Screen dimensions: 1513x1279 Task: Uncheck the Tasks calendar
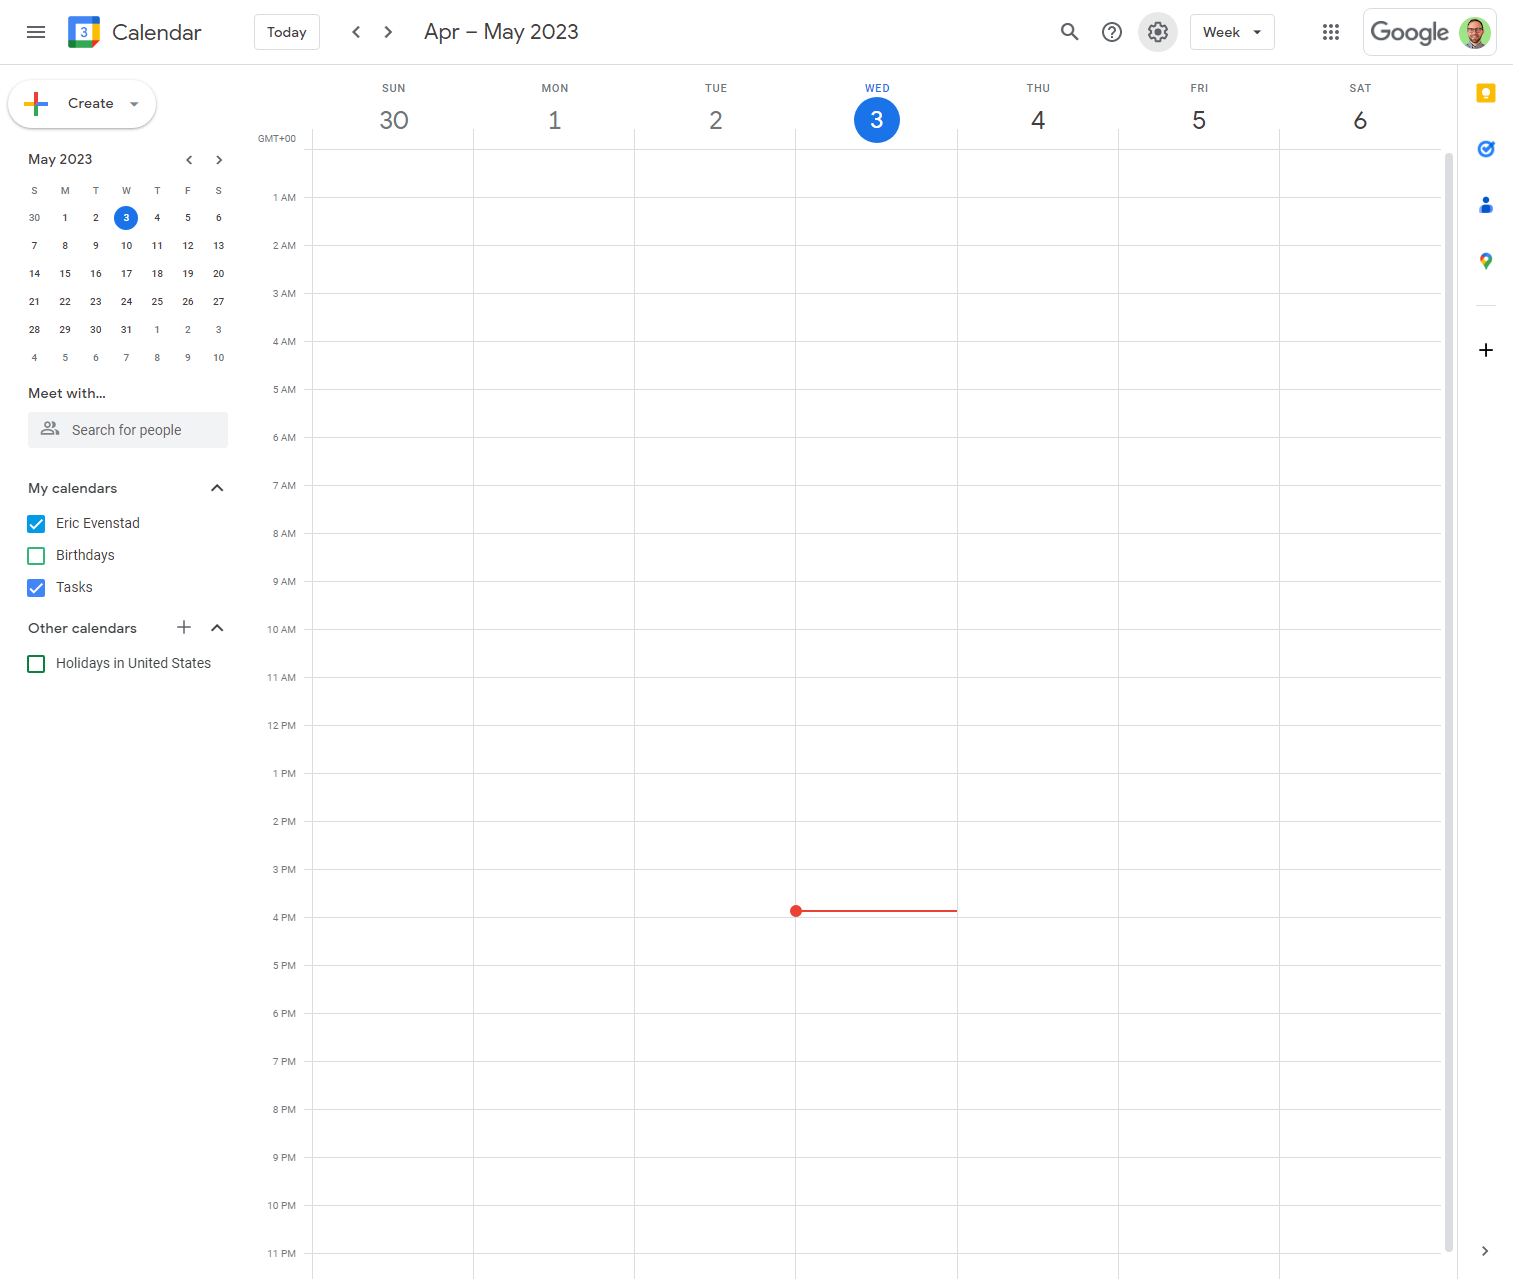[36, 587]
